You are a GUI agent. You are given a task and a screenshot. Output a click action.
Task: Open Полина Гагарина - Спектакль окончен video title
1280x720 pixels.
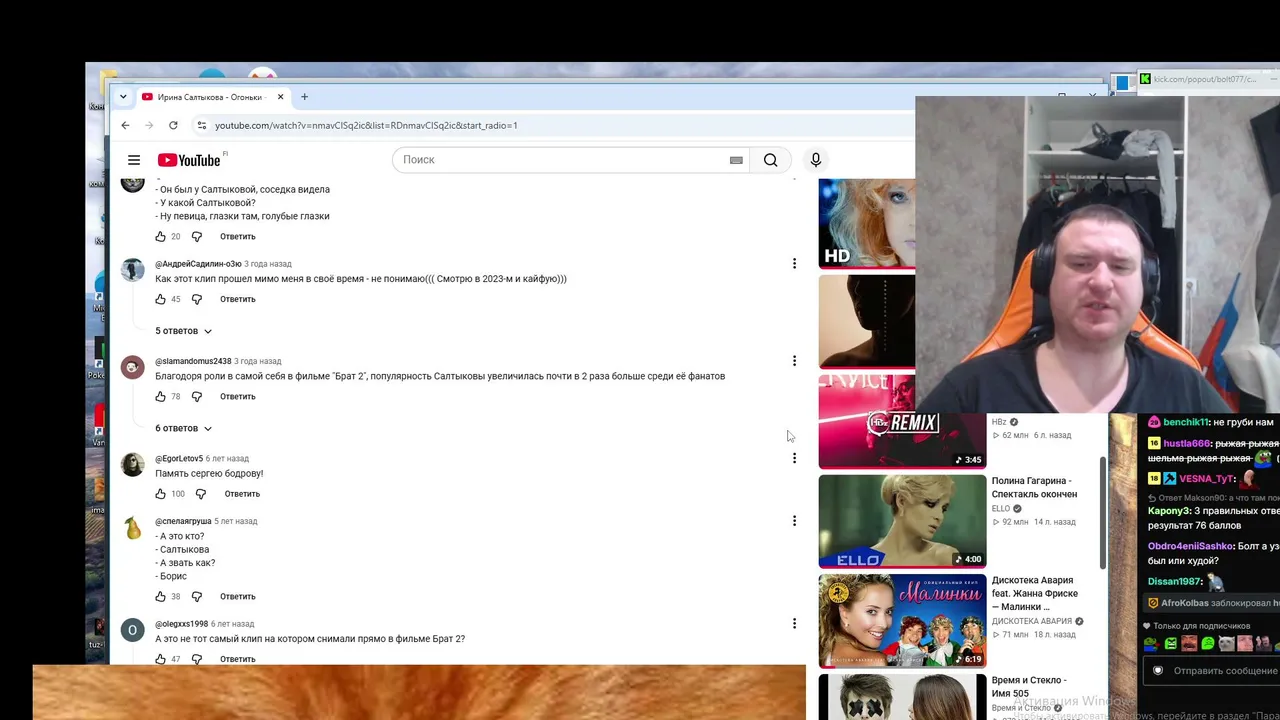pos(1034,488)
